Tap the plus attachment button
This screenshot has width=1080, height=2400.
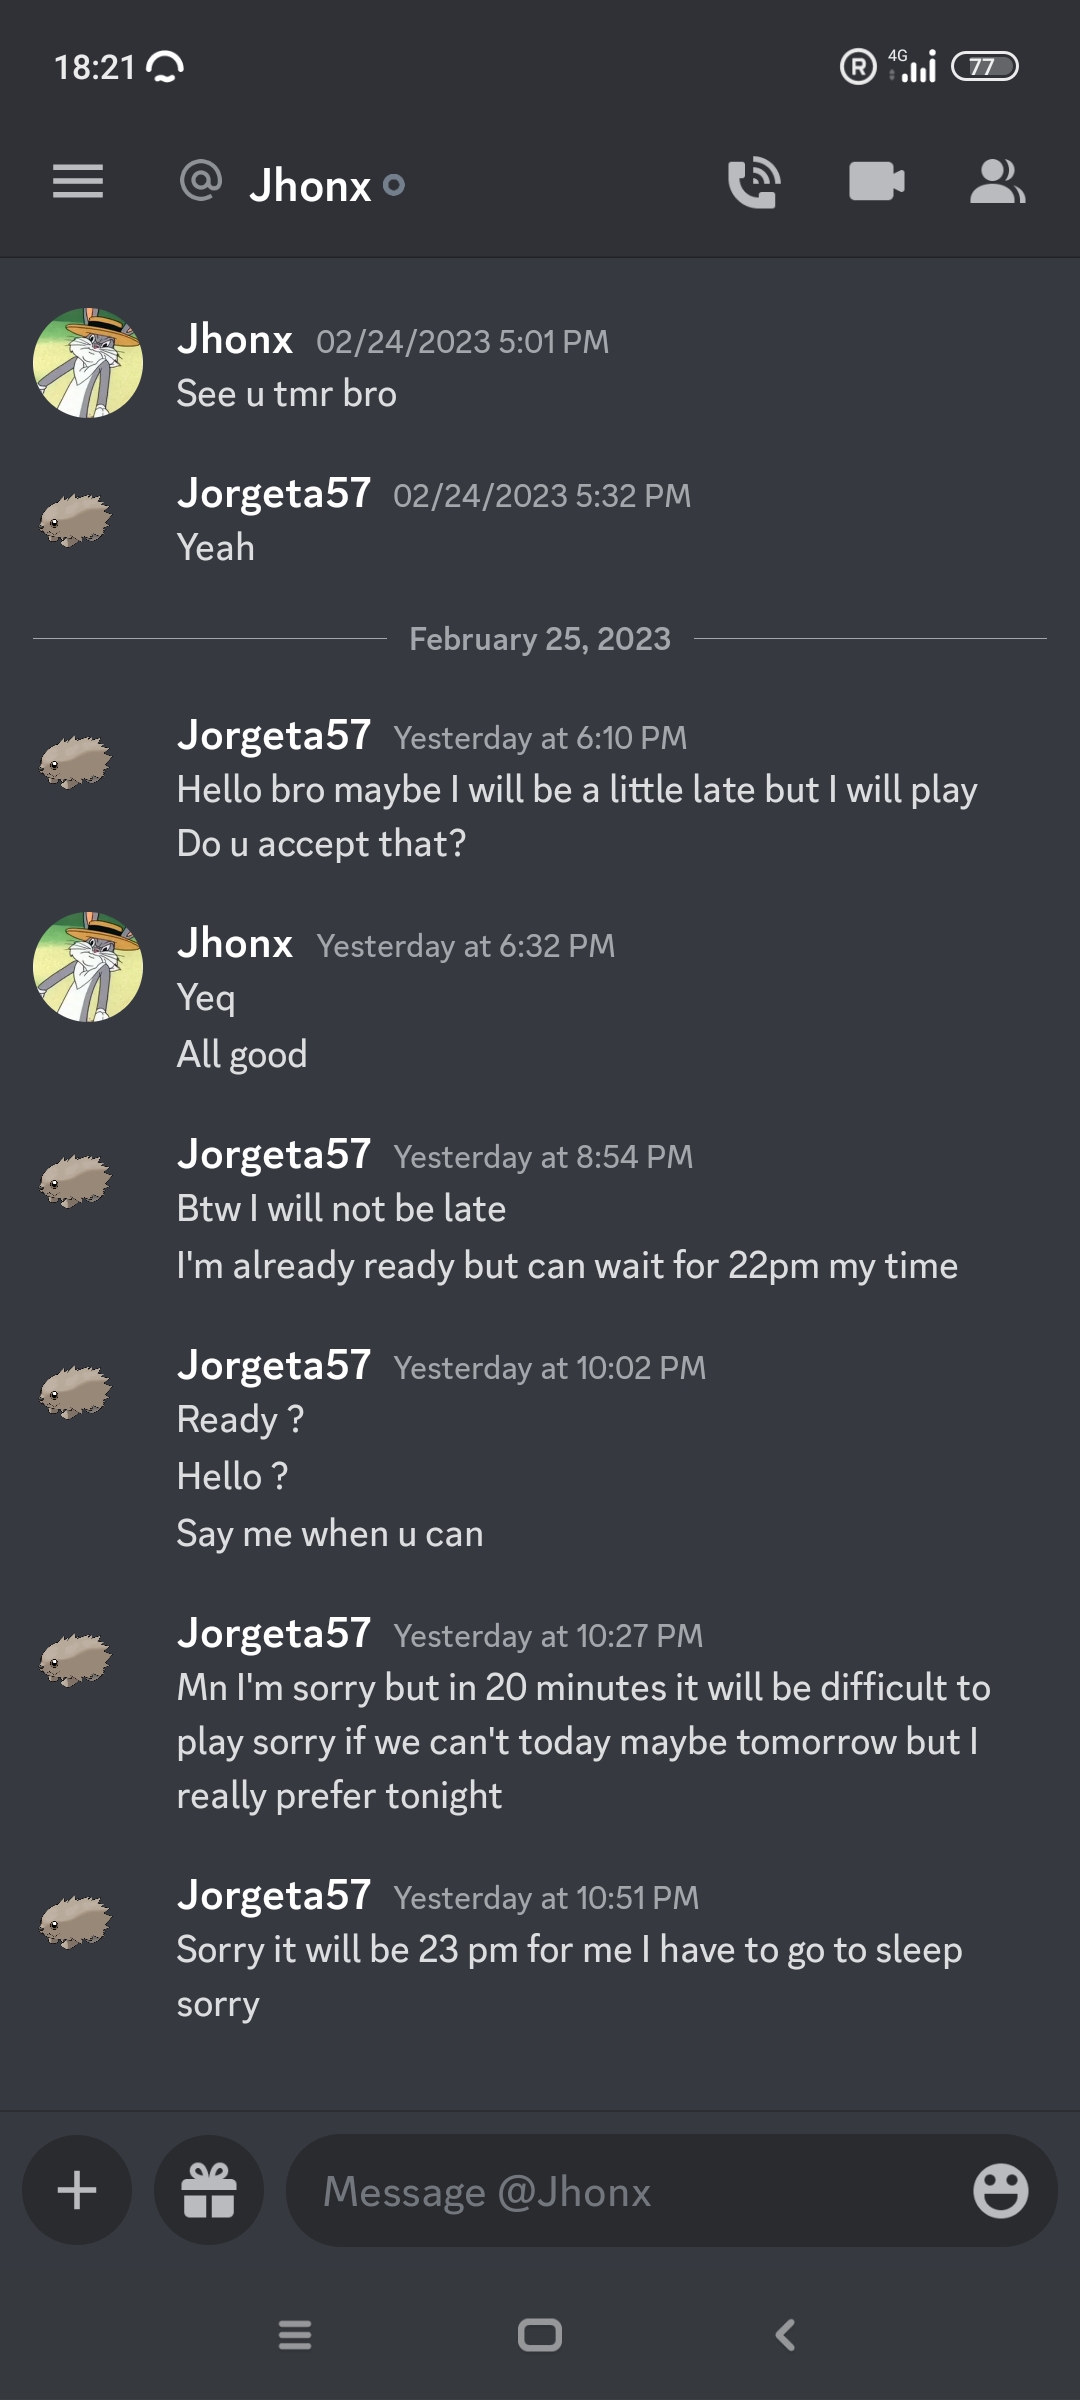point(77,2190)
